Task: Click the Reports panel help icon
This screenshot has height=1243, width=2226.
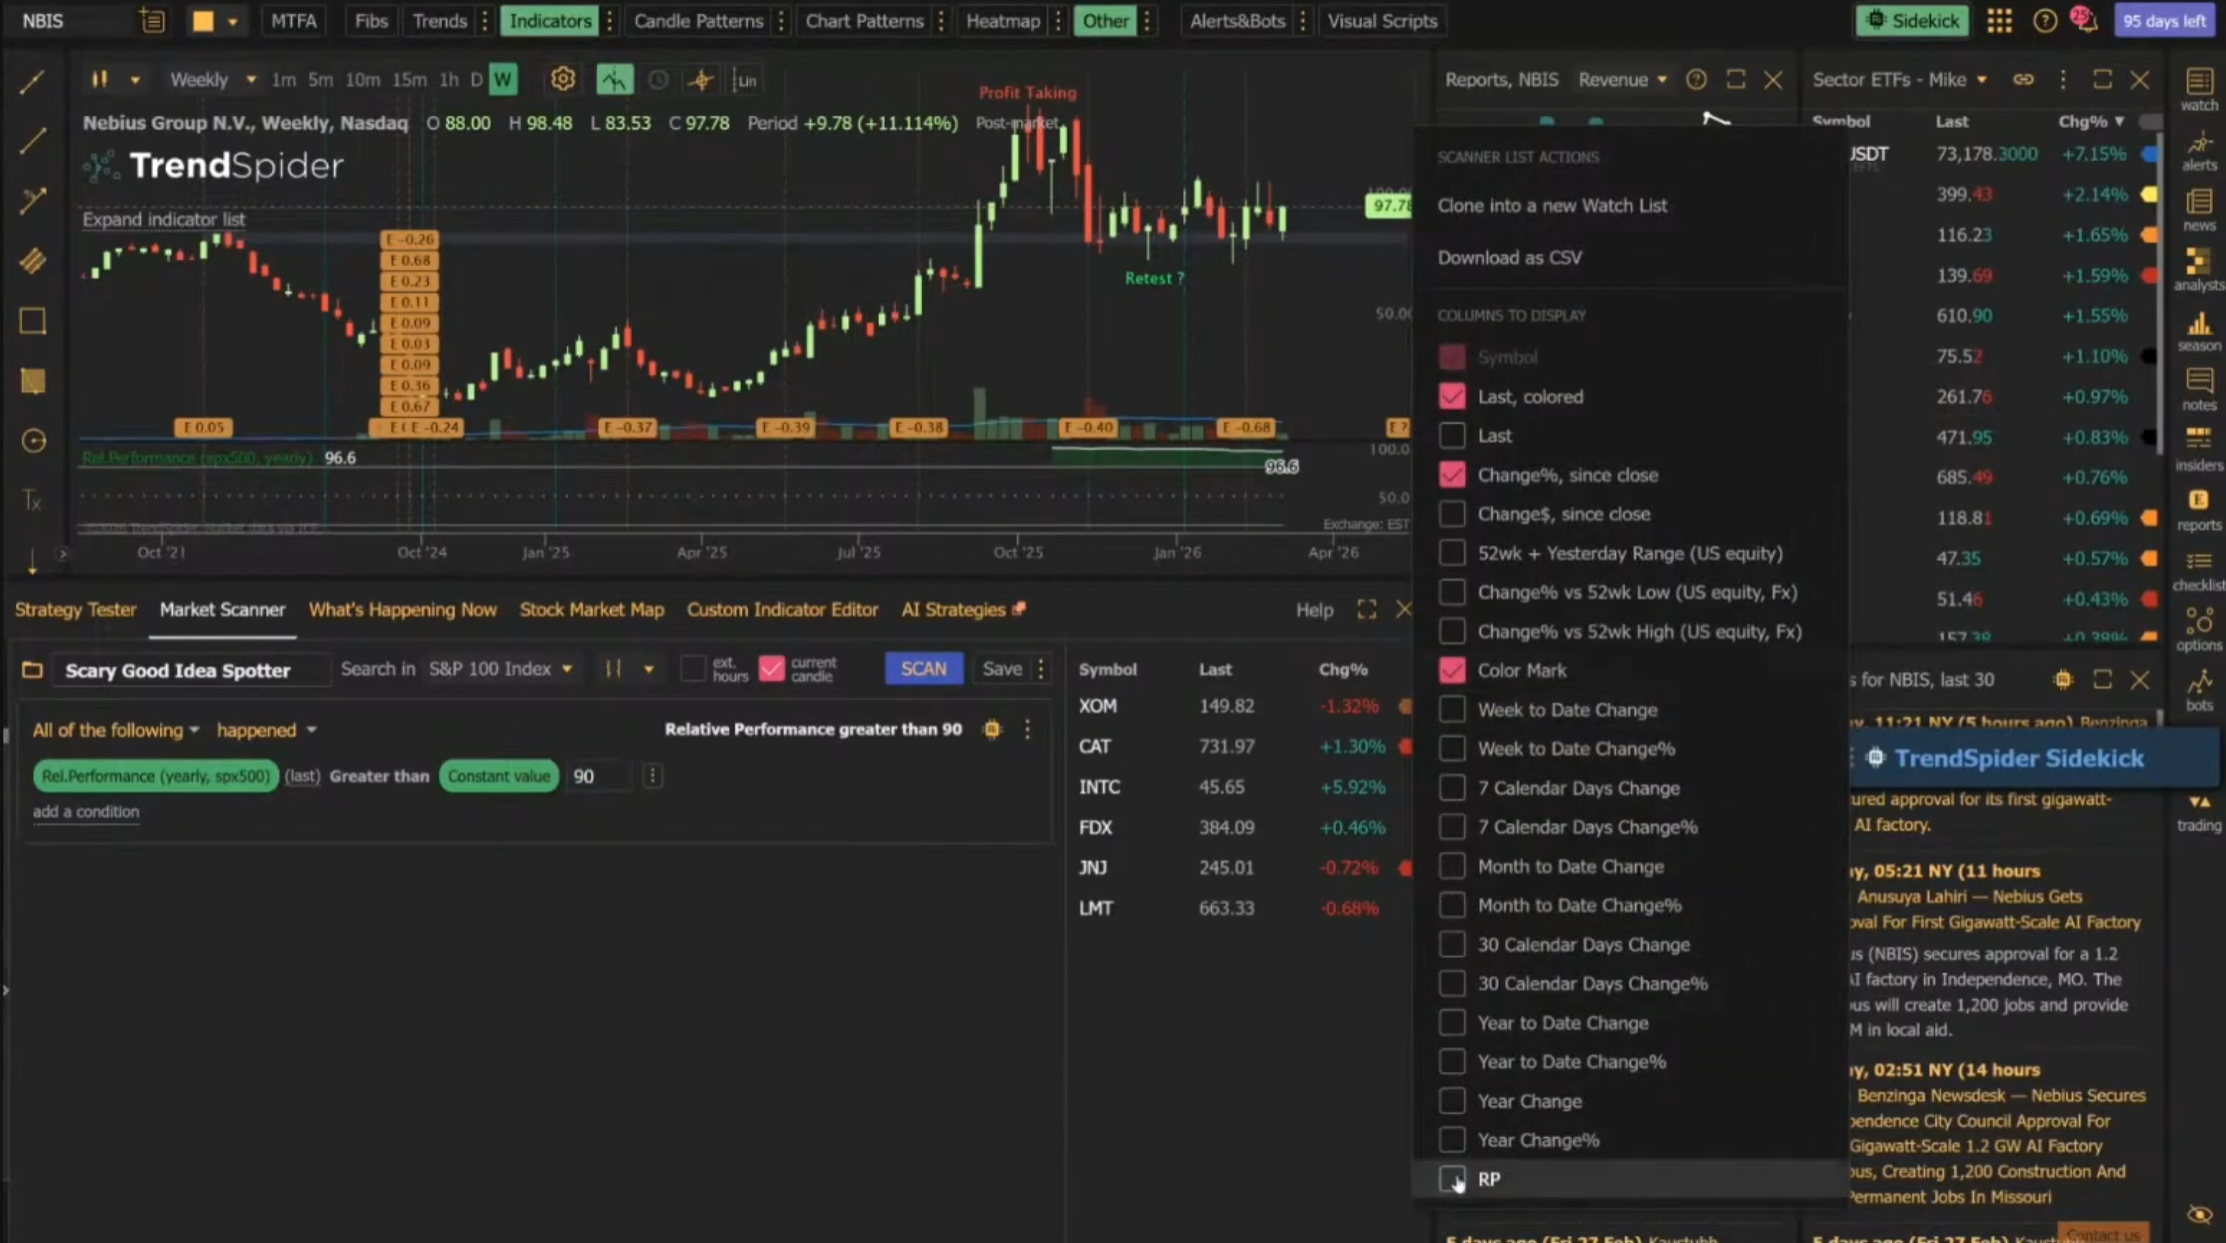Action: pyautogui.click(x=1696, y=79)
